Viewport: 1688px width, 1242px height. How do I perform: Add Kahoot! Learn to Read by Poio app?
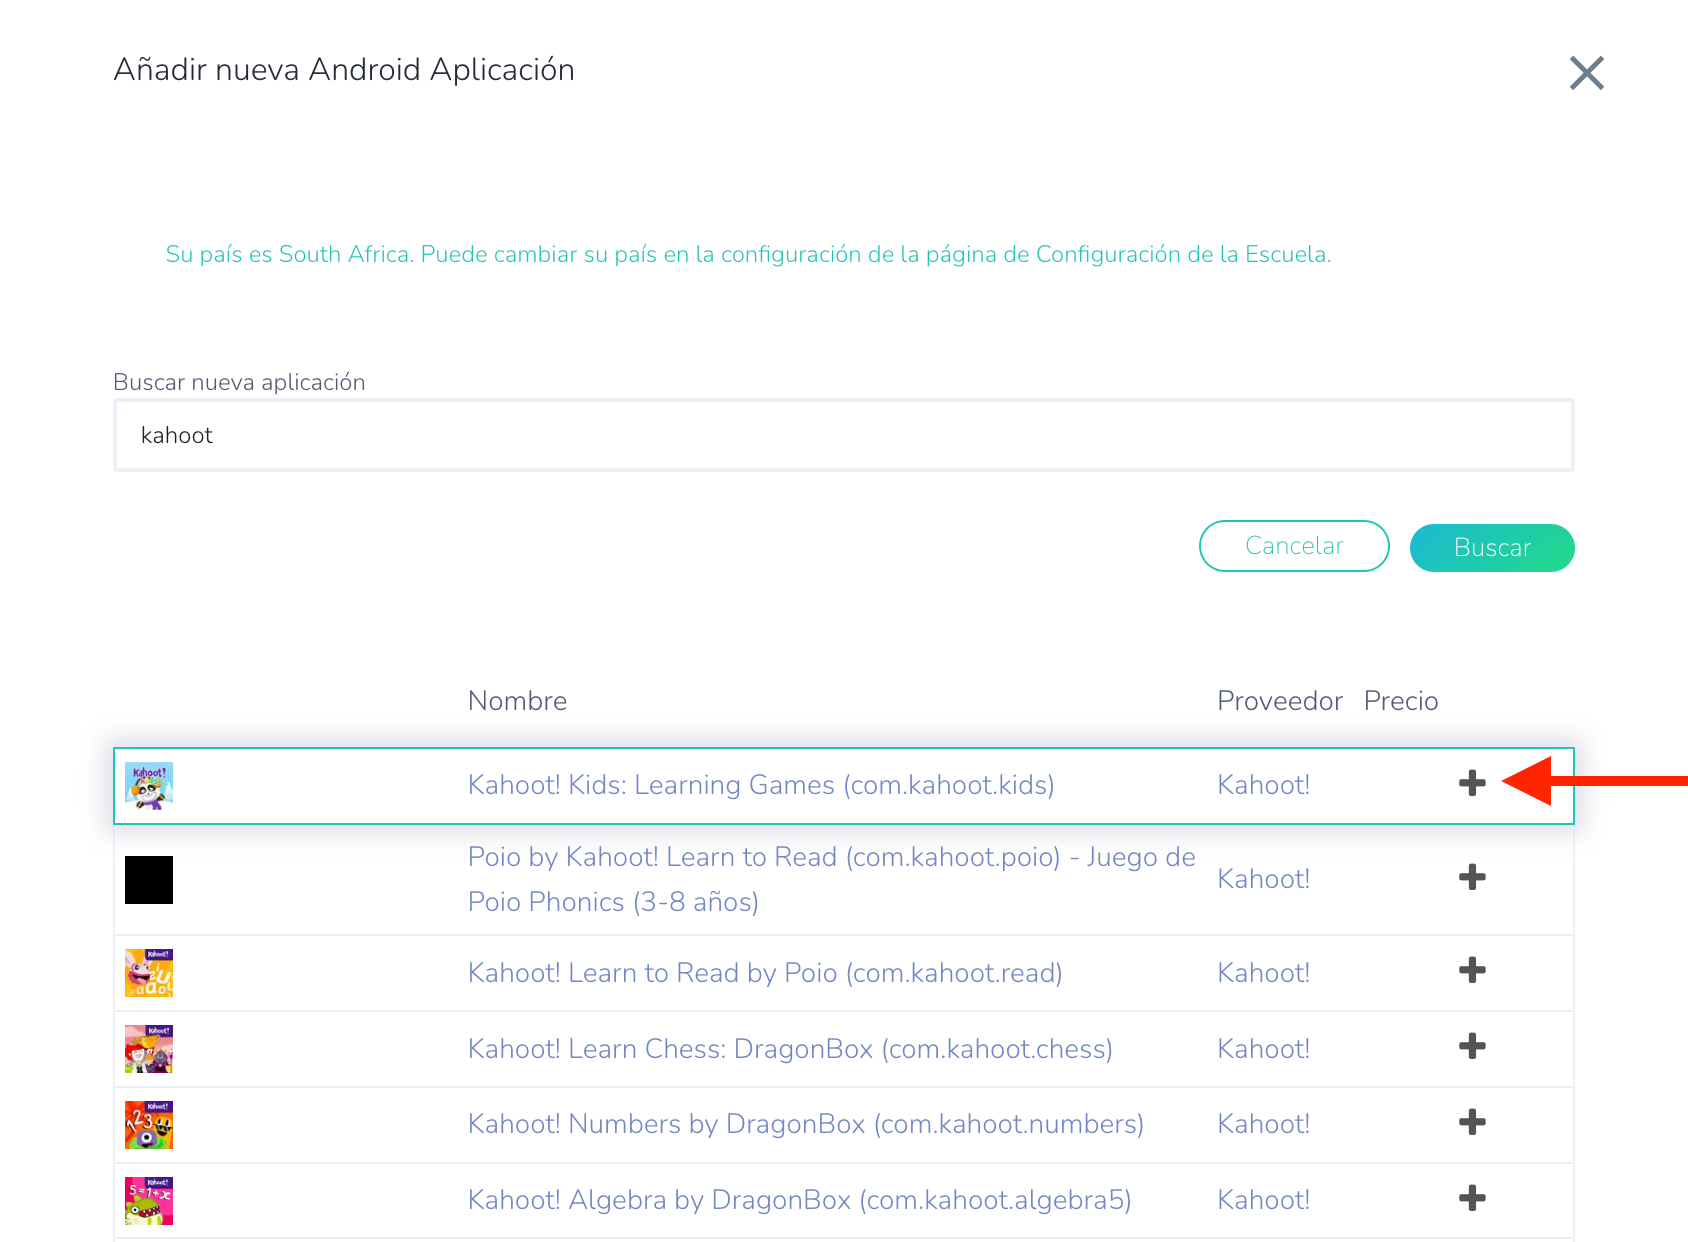click(1472, 971)
